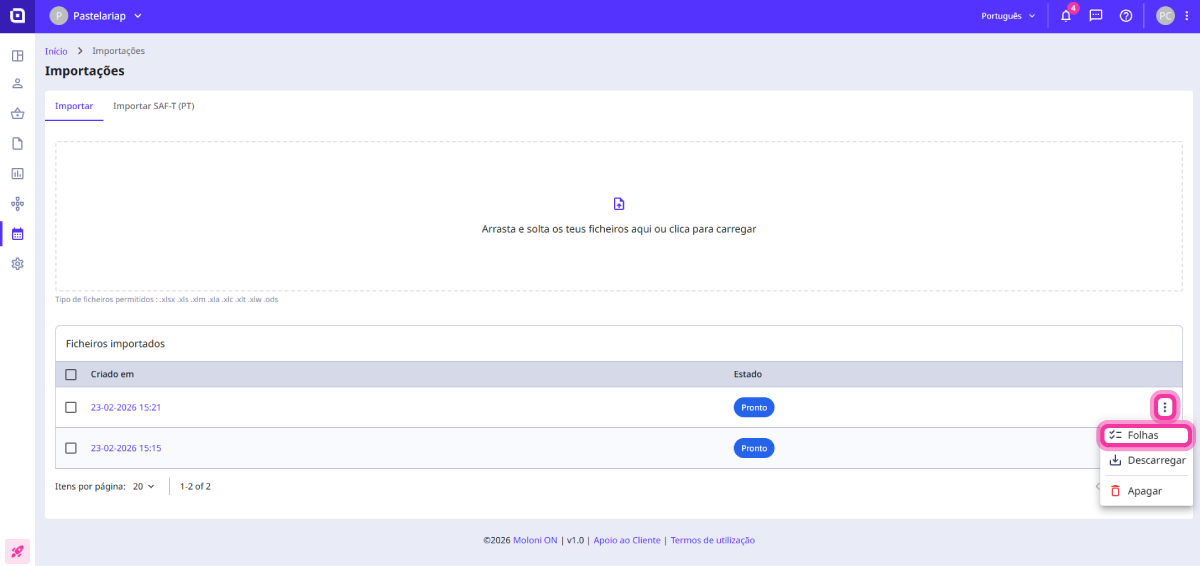Open the reports chart icon in sidebar
The width and height of the screenshot is (1200, 566).
tap(17, 174)
